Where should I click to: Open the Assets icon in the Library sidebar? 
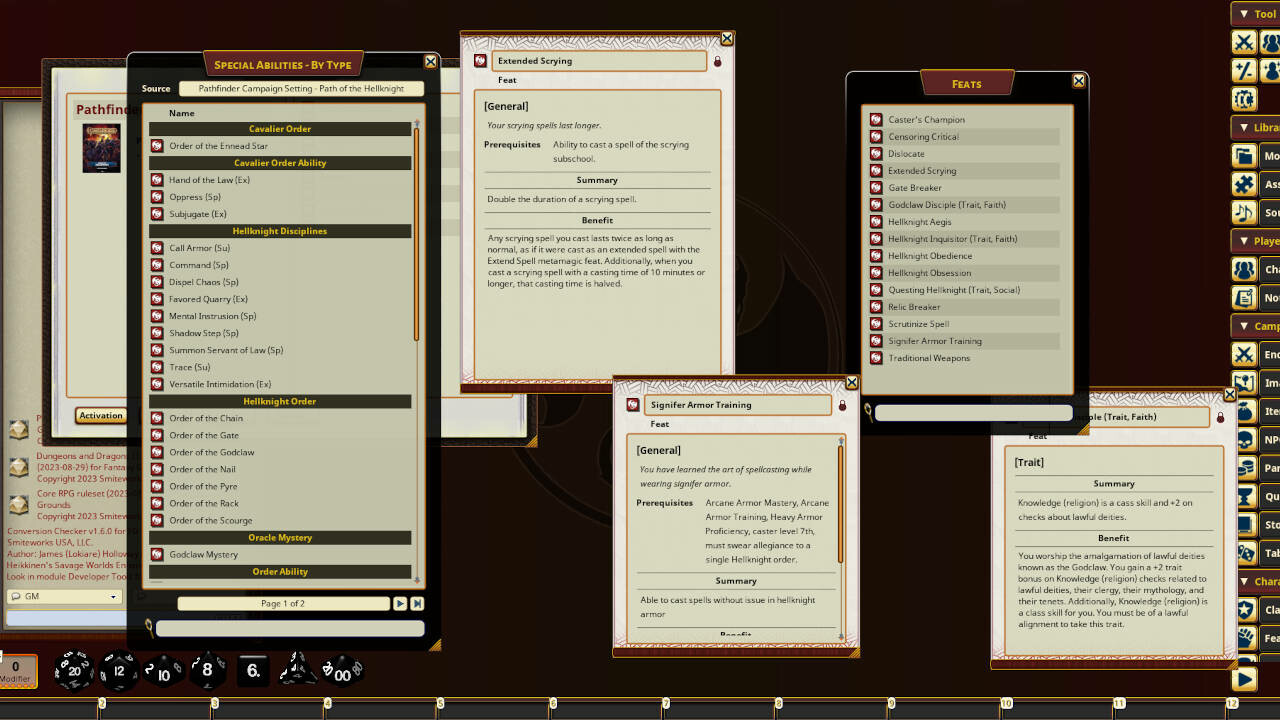coord(1243,184)
